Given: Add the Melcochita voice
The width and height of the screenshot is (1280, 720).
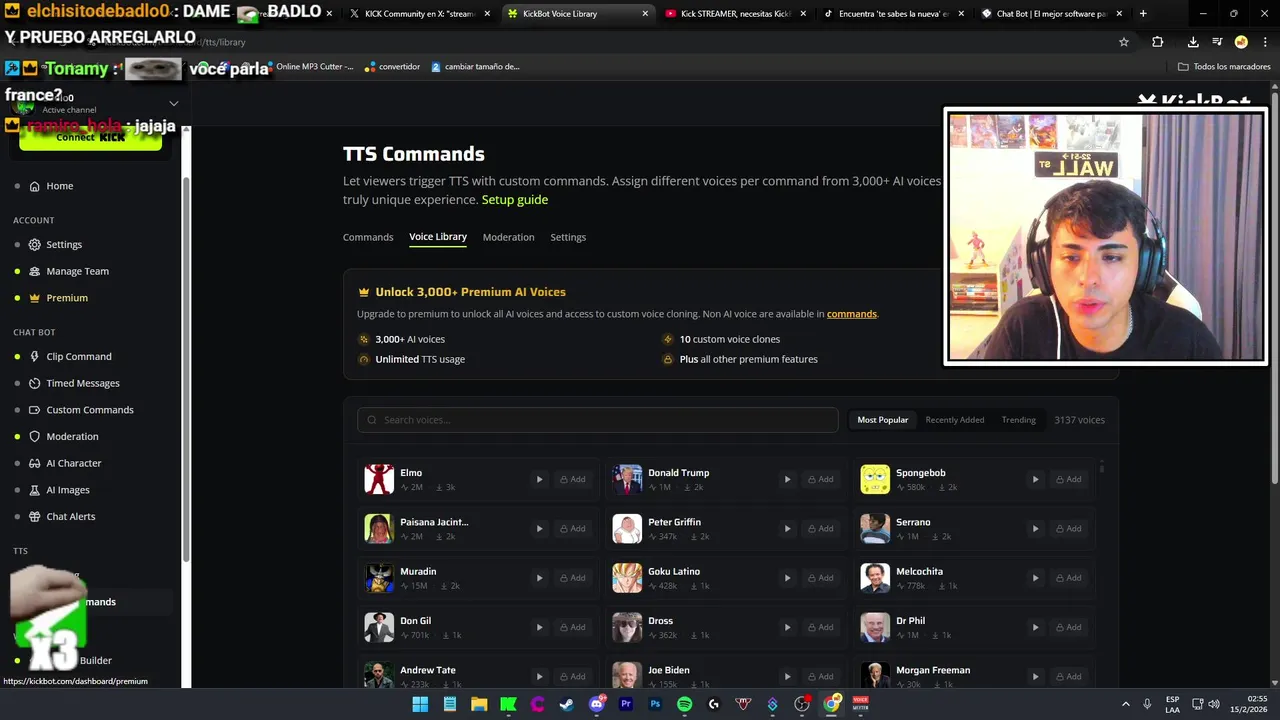Looking at the screenshot, I should pyautogui.click(x=1068, y=578).
